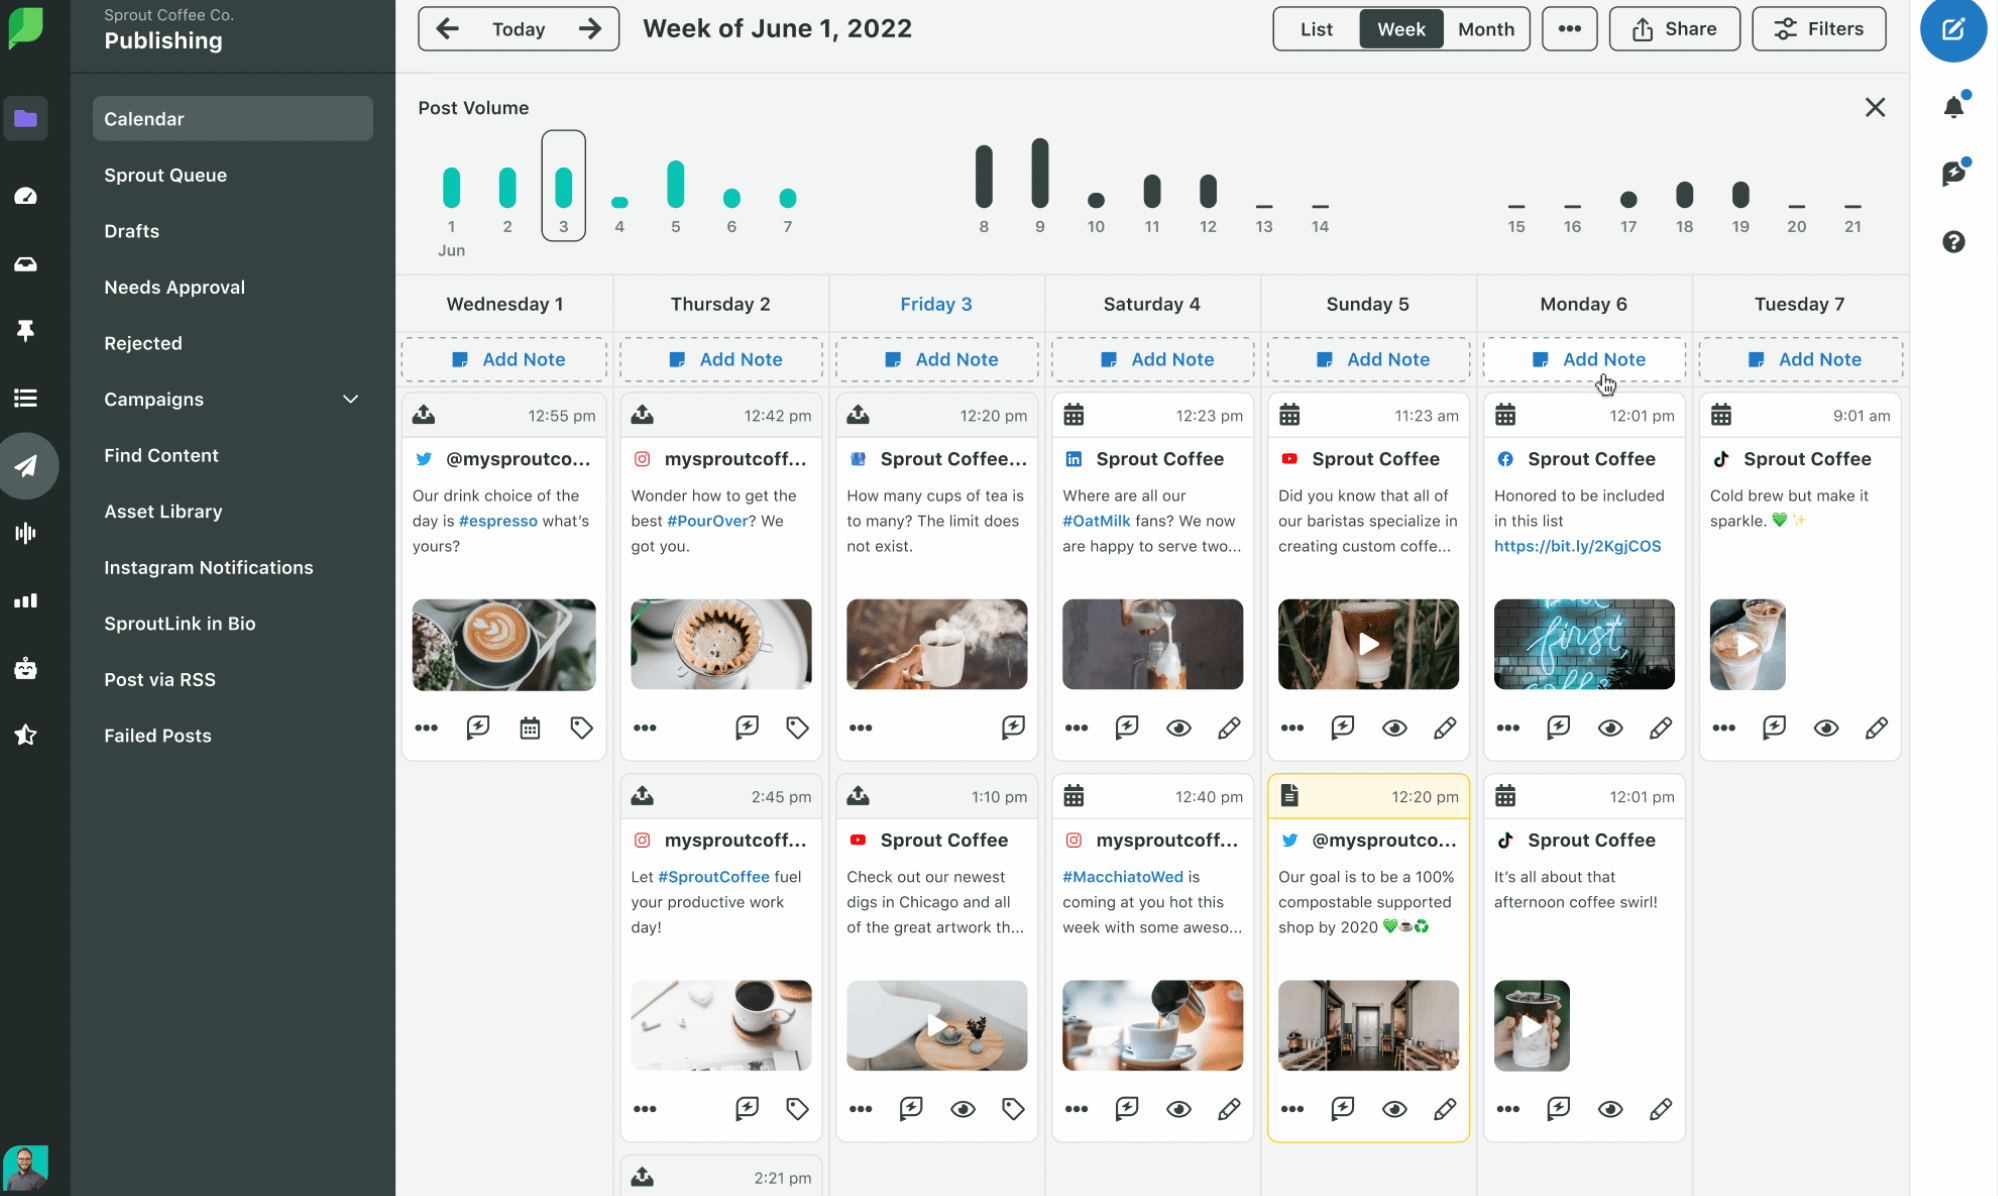
Task: Open the inbox tray sidebar icon
Action: click(26, 264)
